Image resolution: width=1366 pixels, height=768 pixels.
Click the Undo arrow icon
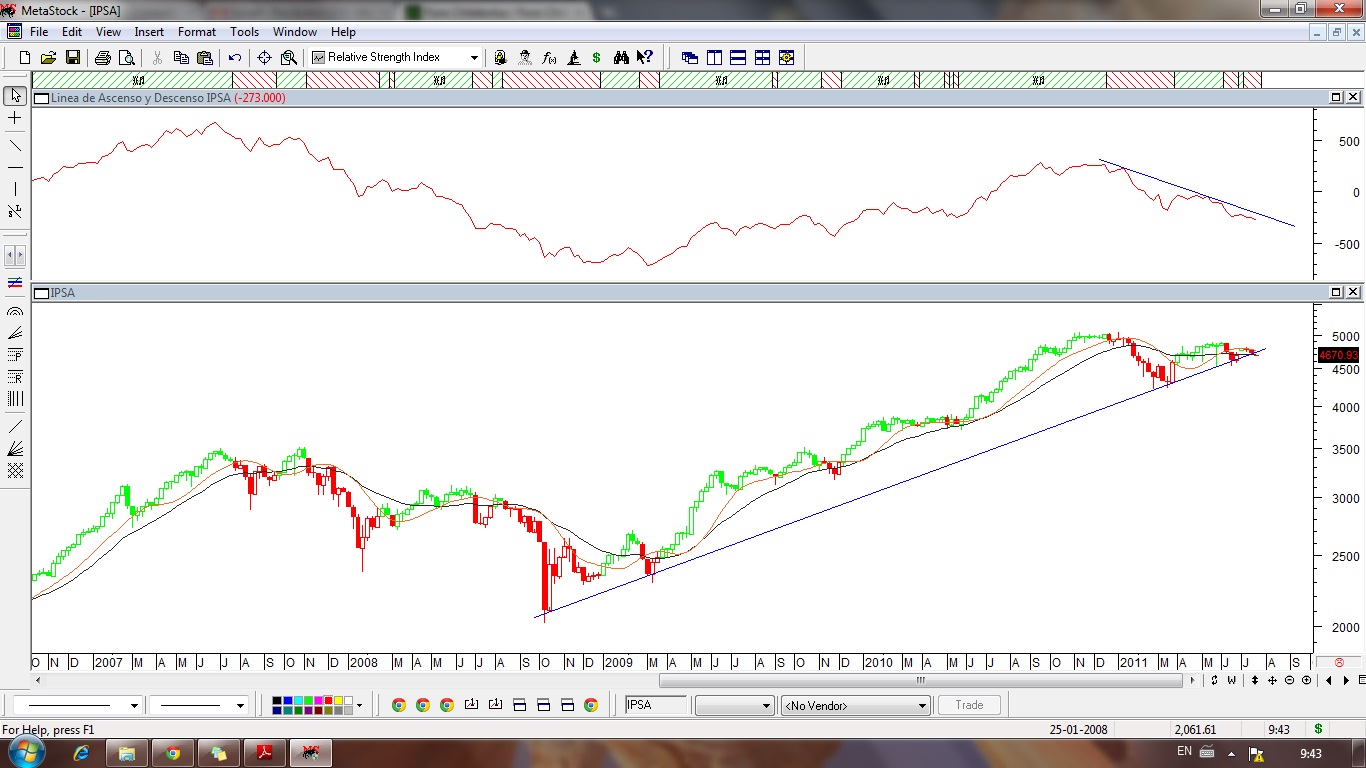click(235, 58)
